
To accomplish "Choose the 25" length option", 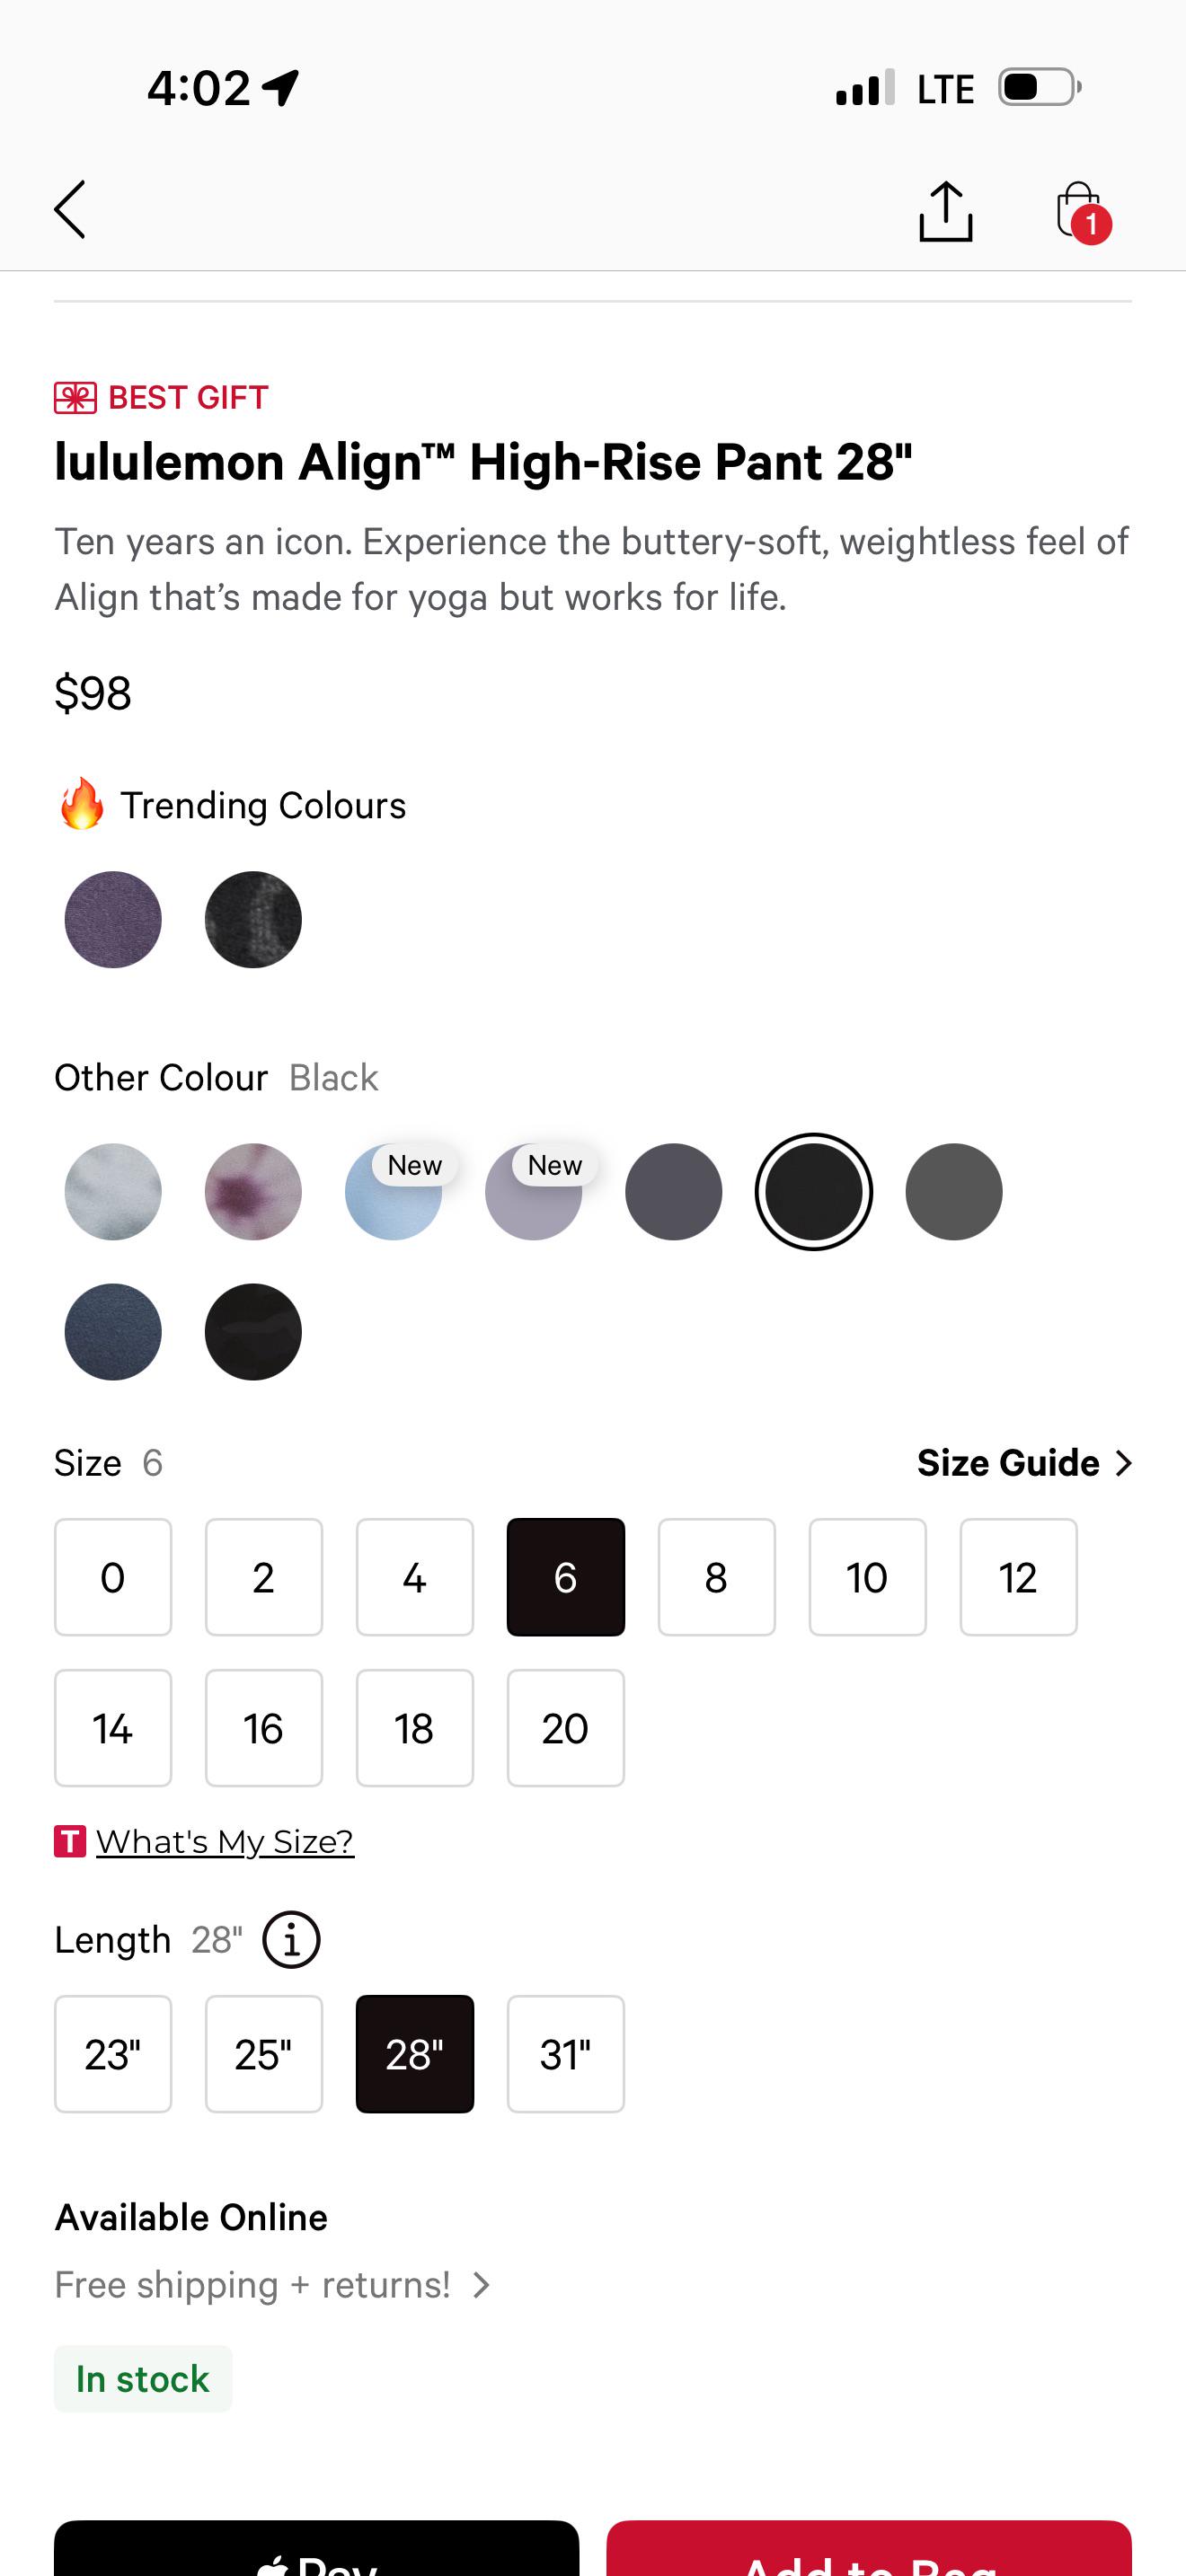I will click(x=264, y=2054).
